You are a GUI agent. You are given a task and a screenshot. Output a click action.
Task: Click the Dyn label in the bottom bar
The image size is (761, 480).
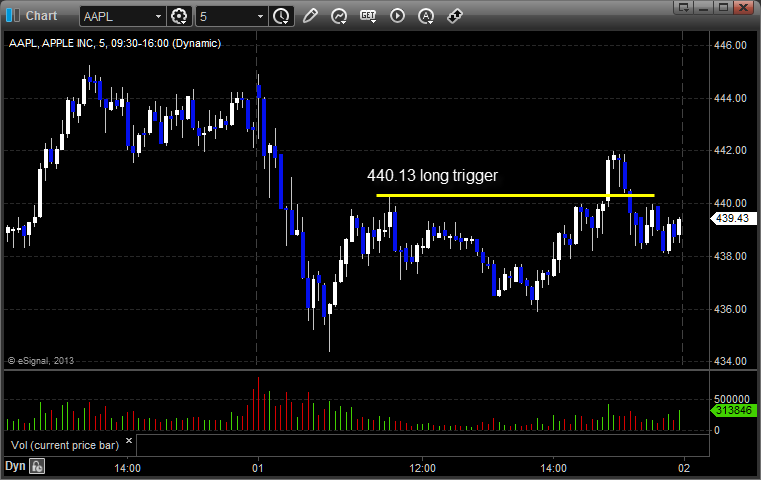pos(15,466)
